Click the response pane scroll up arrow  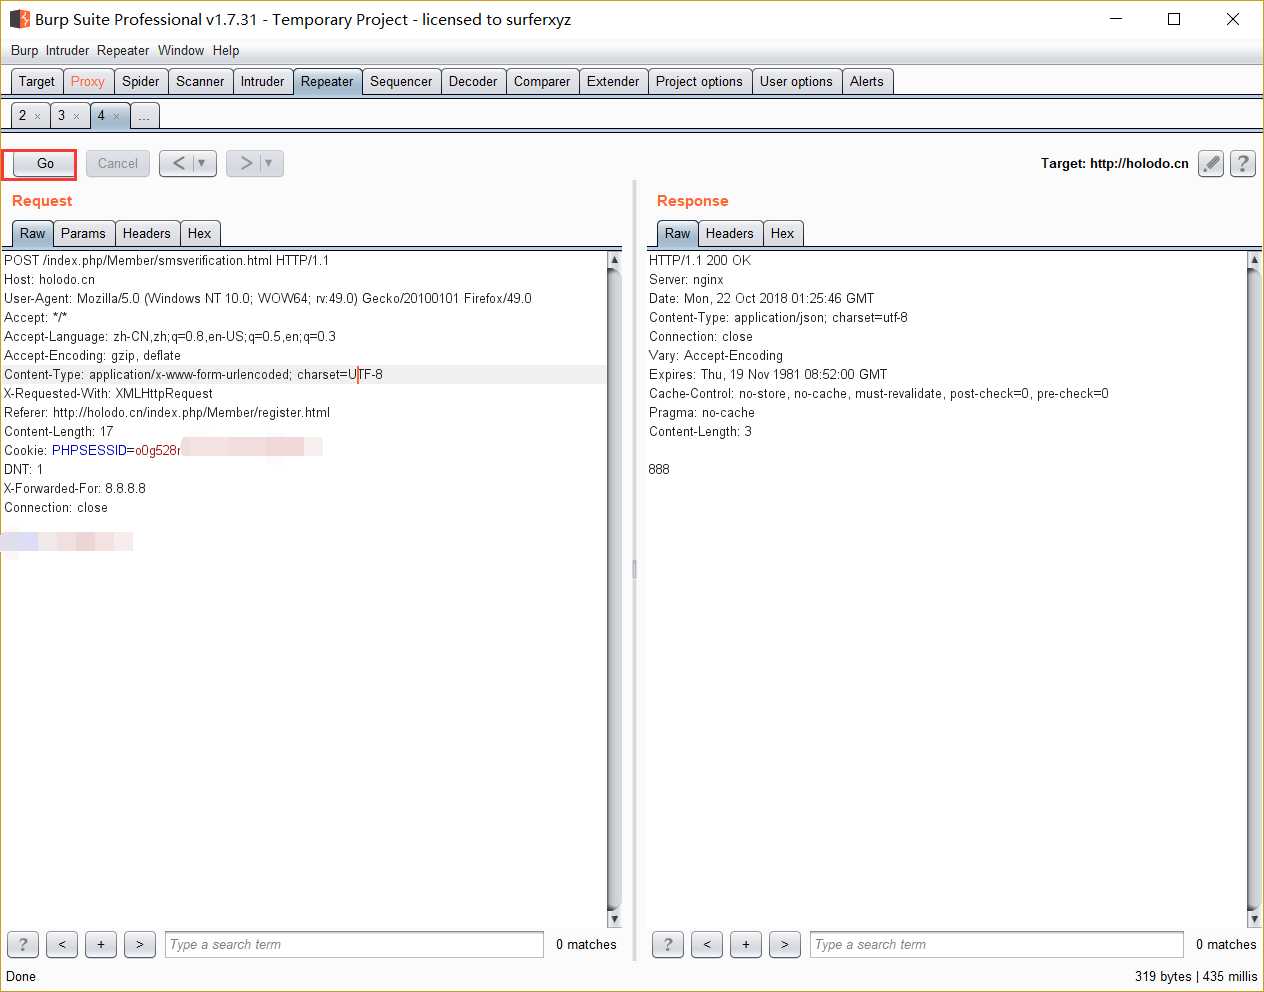point(1254,260)
